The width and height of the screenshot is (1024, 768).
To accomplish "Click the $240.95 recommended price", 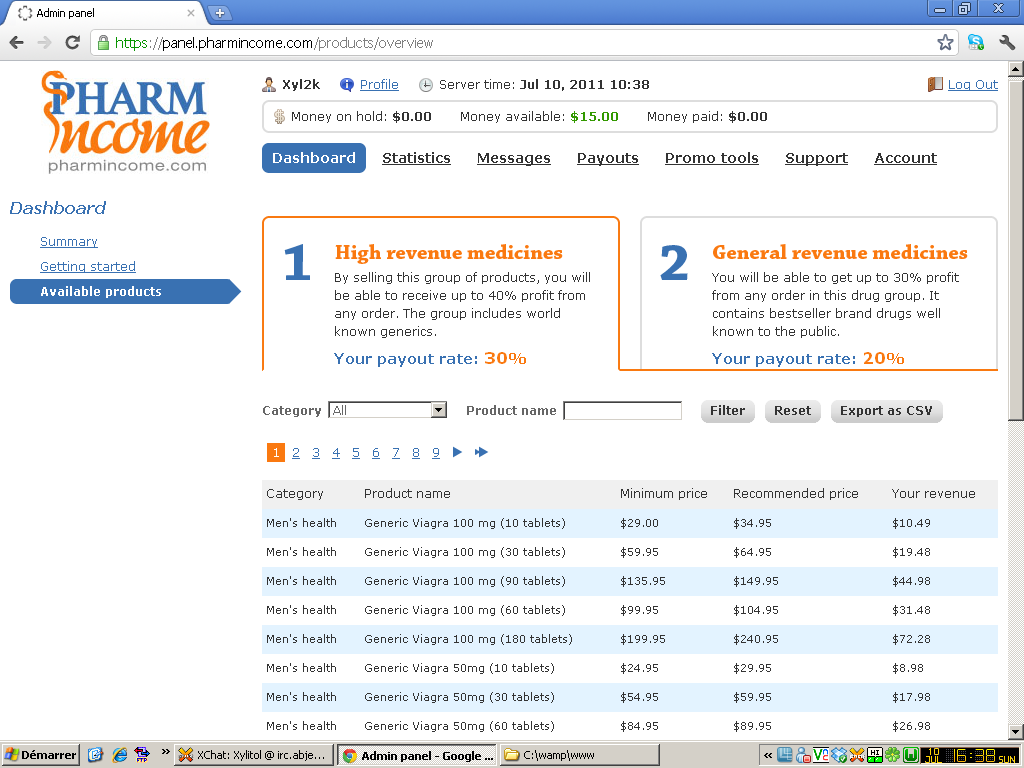I will click(x=756, y=639).
